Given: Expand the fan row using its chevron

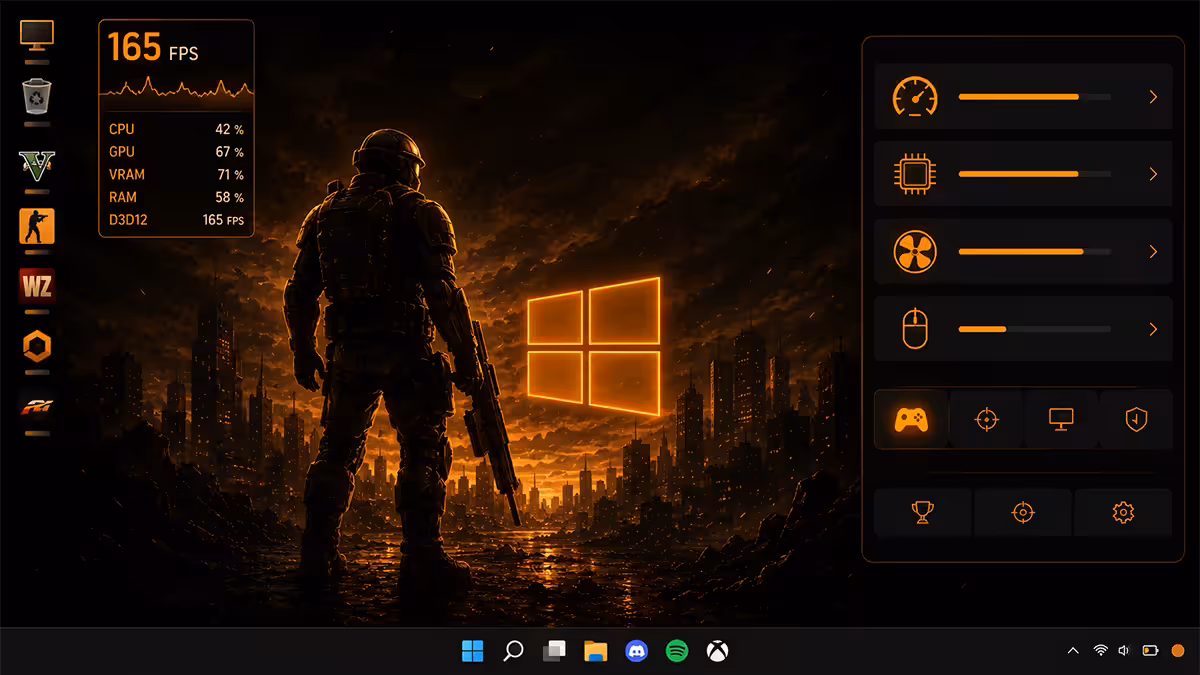Looking at the screenshot, I should pos(1153,251).
